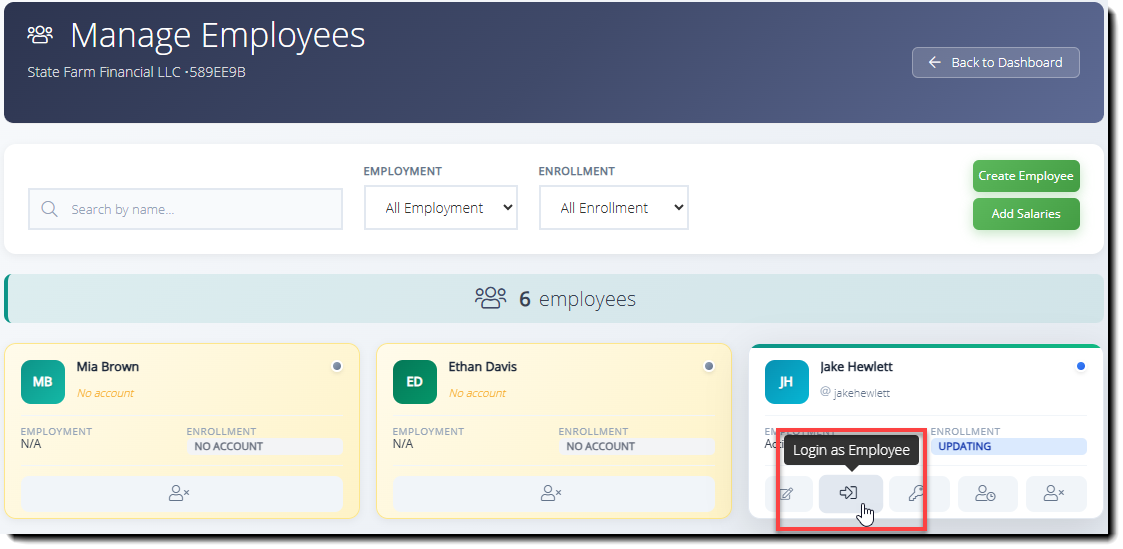Click Mia Brown's remove-user icon button
Screen dimensions: 1123x549
coord(182,494)
